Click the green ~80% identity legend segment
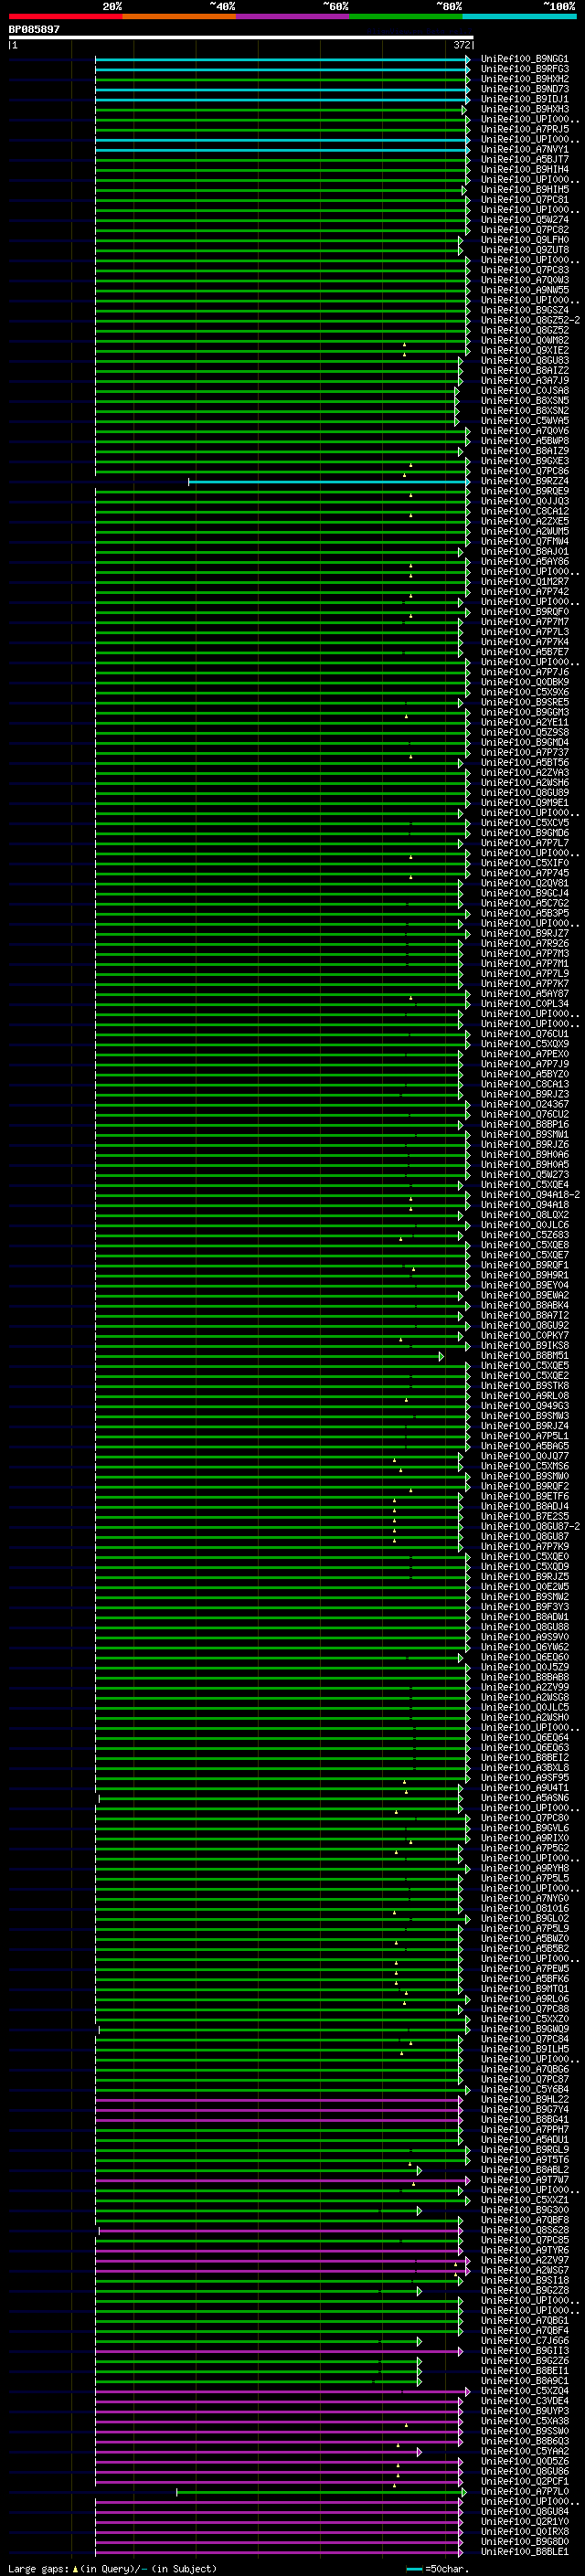This screenshot has height=2576, width=585. 406,16
